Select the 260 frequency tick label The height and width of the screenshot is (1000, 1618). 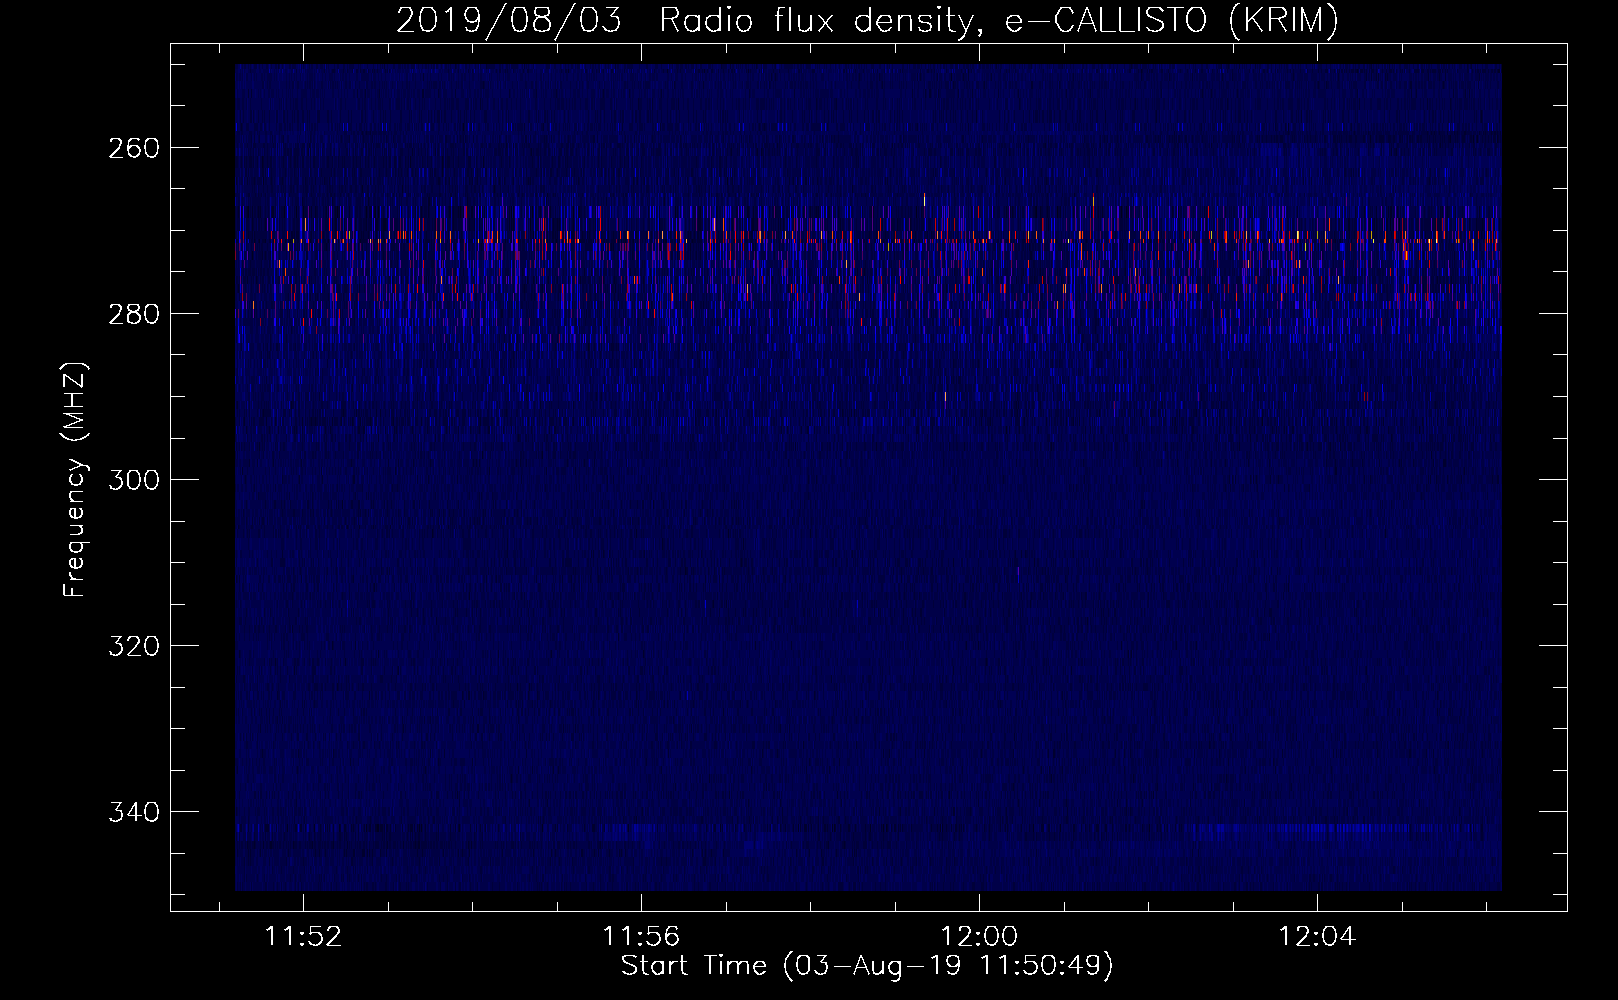tap(133, 148)
